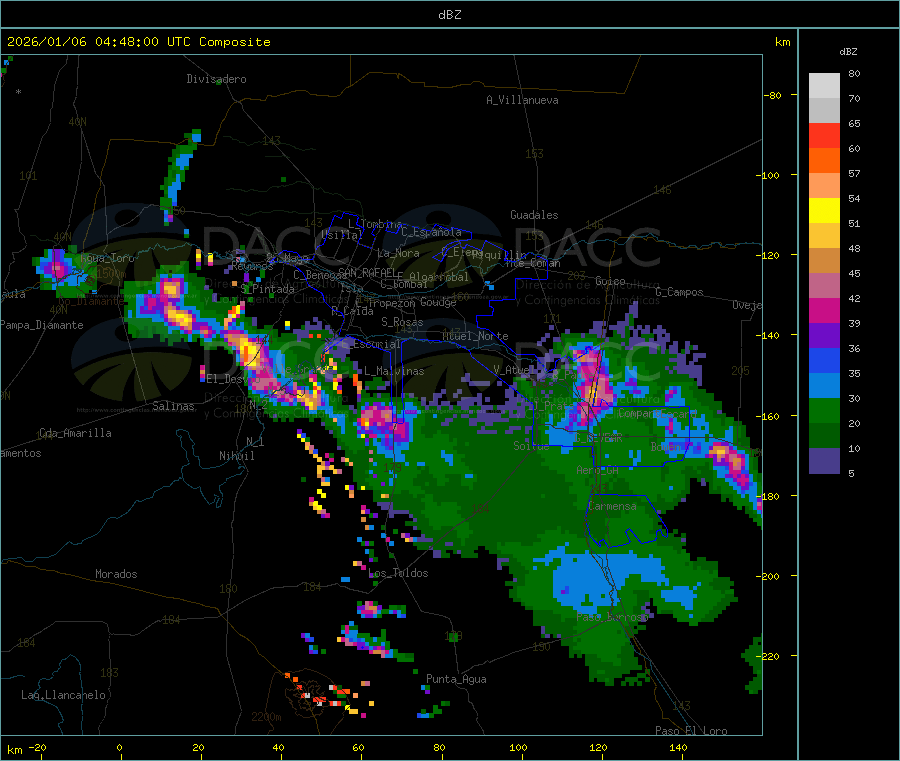The image size is (900, 761).
Task: Click the purple 36–39 dBZ legend swatch
Action: pos(824,336)
